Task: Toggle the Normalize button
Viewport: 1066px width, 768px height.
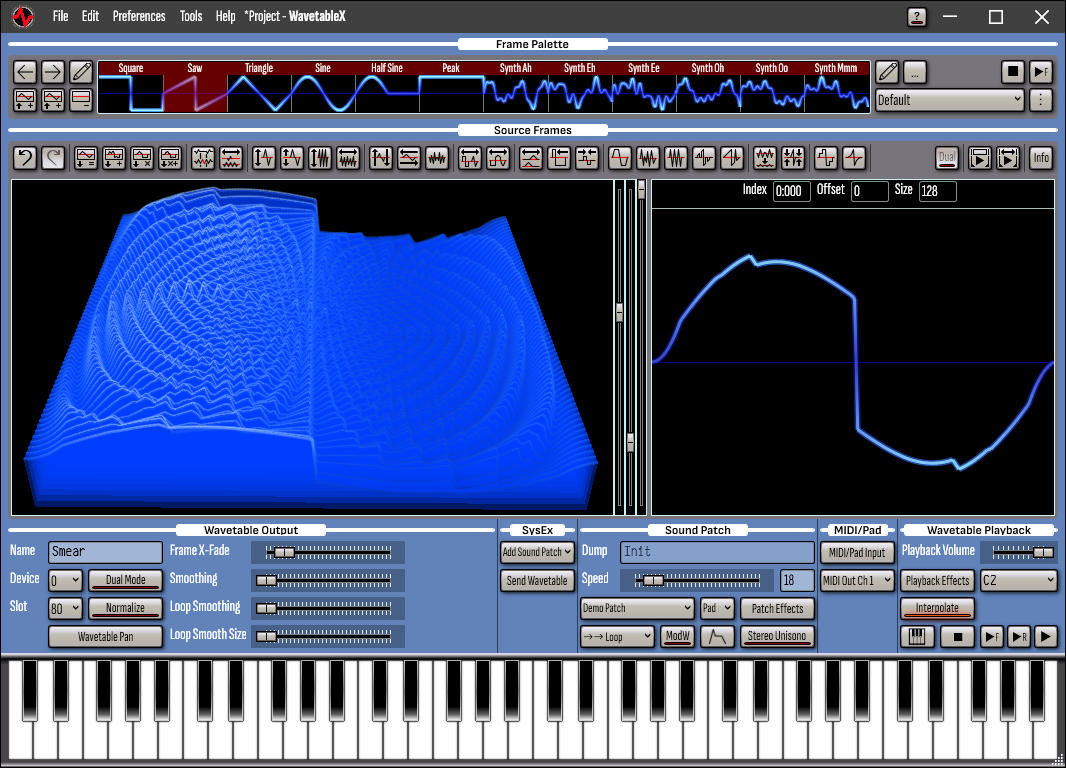Action: (x=126, y=608)
